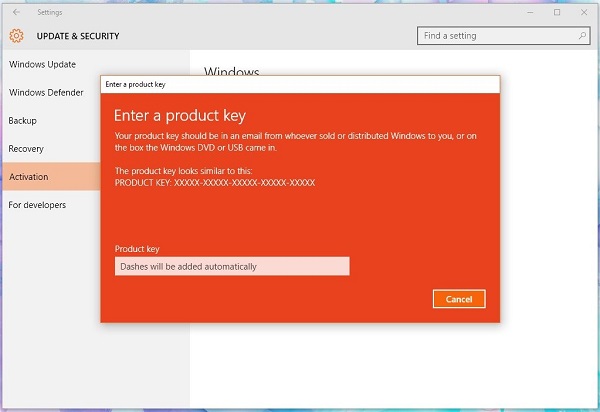Click the 'Product key' field label

[x=137, y=249]
